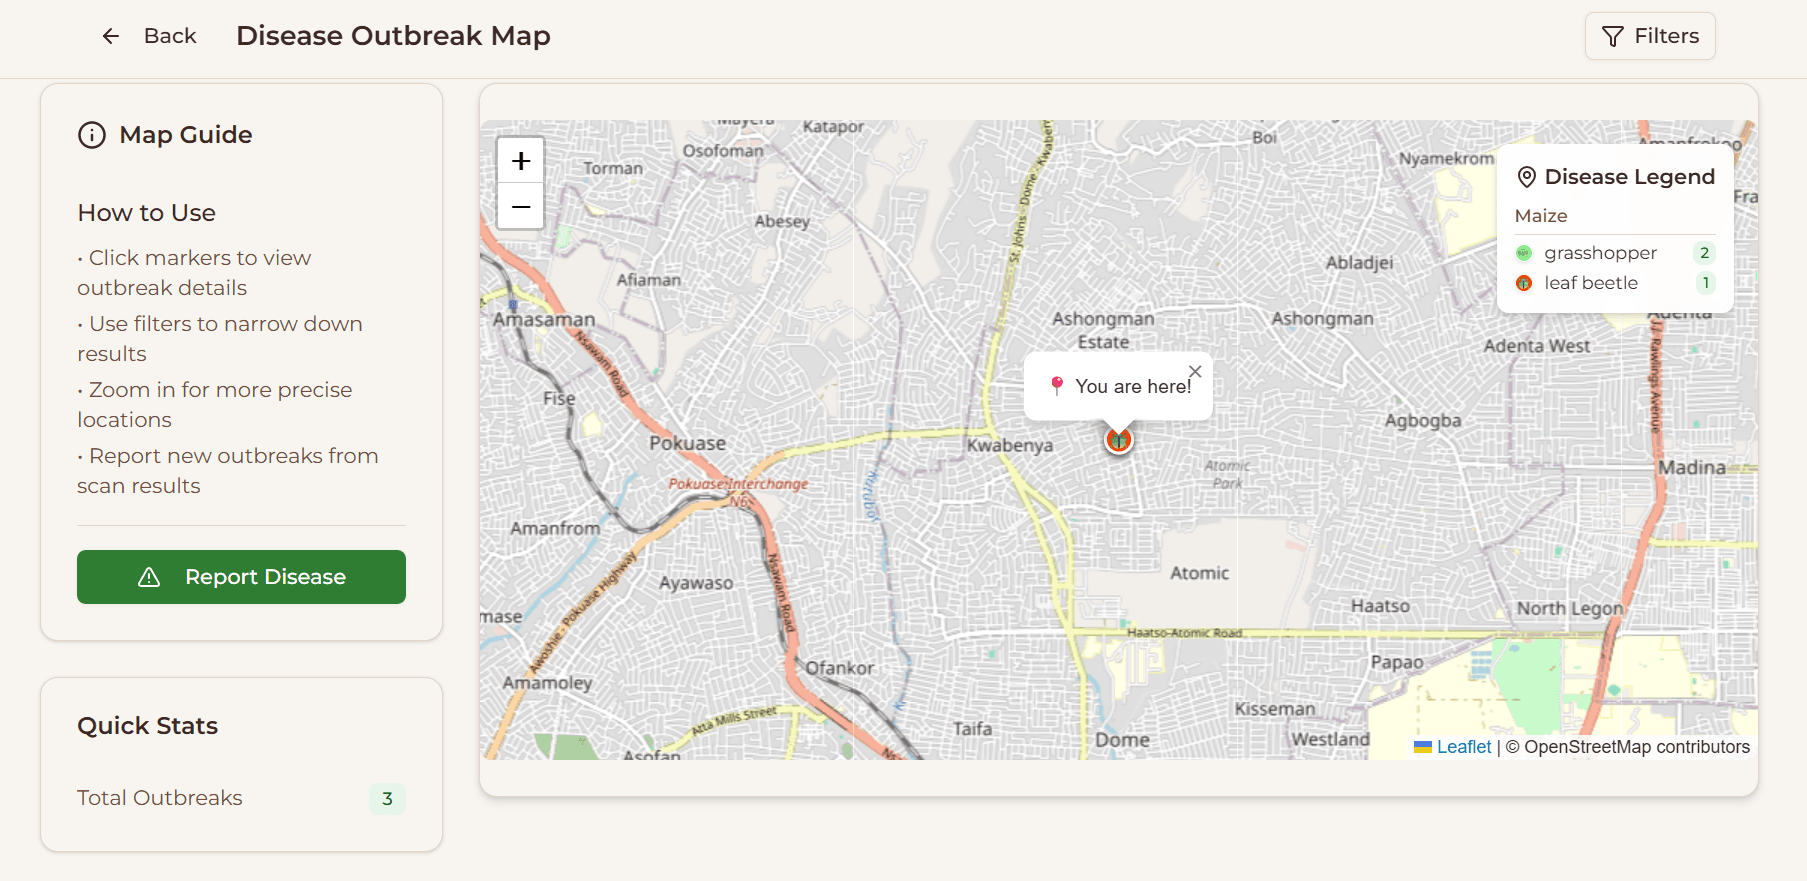This screenshot has width=1807, height=881.
Task: Click the red pin in the popup
Action: pyautogui.click(x=1057, y=385)
